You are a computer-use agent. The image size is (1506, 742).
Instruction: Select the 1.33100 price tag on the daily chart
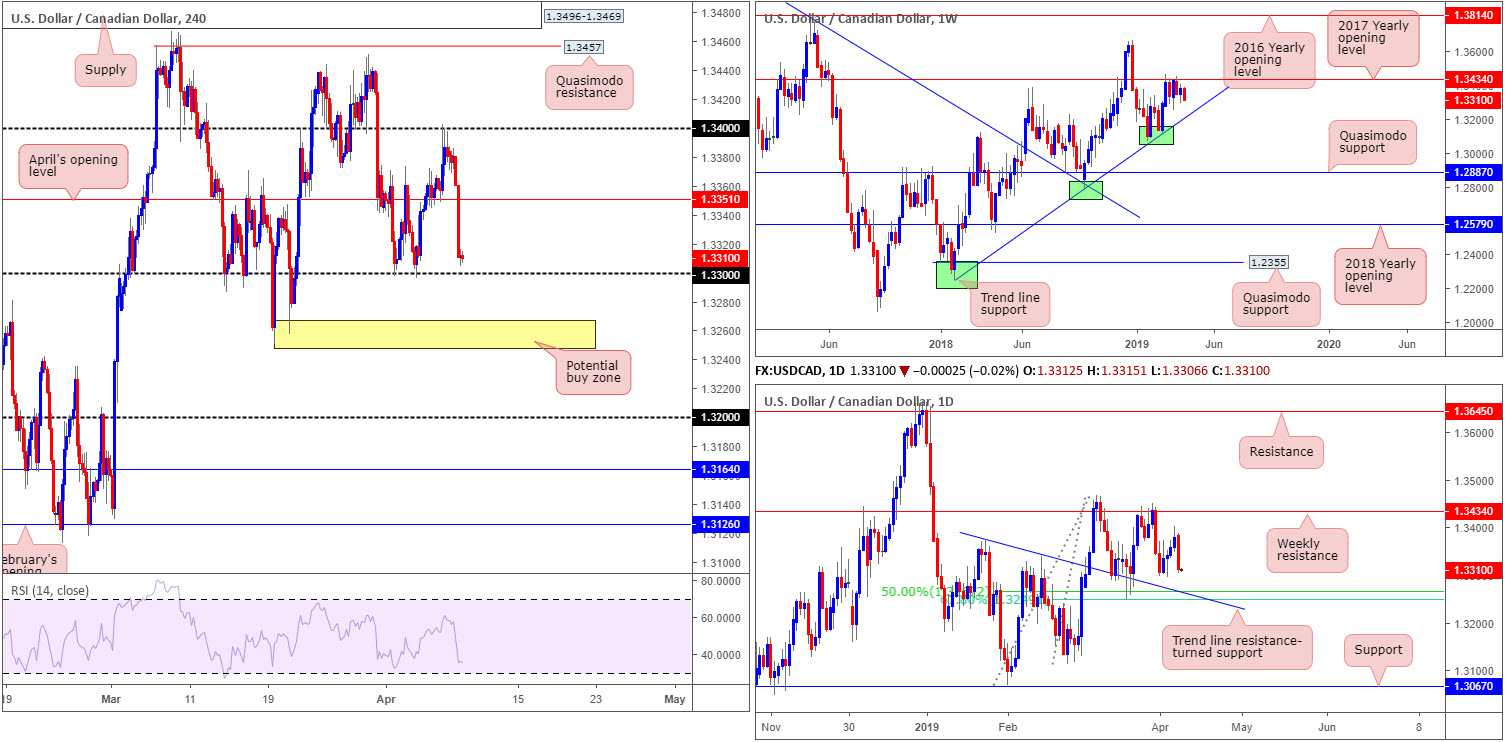[1476, 570]
